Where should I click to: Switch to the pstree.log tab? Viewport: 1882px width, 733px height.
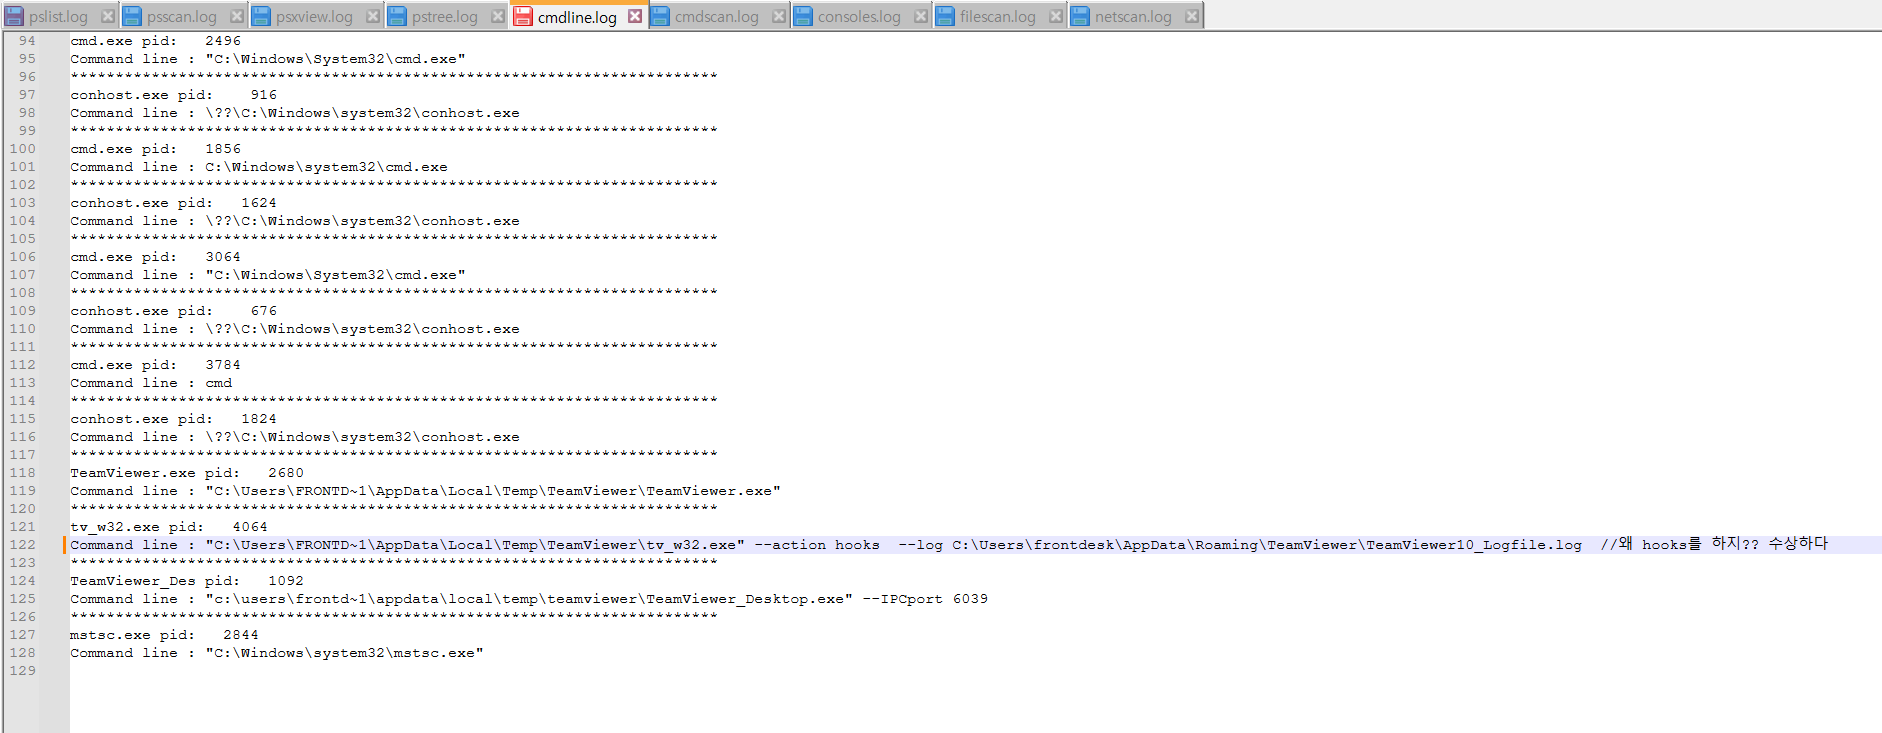point(444,17)
